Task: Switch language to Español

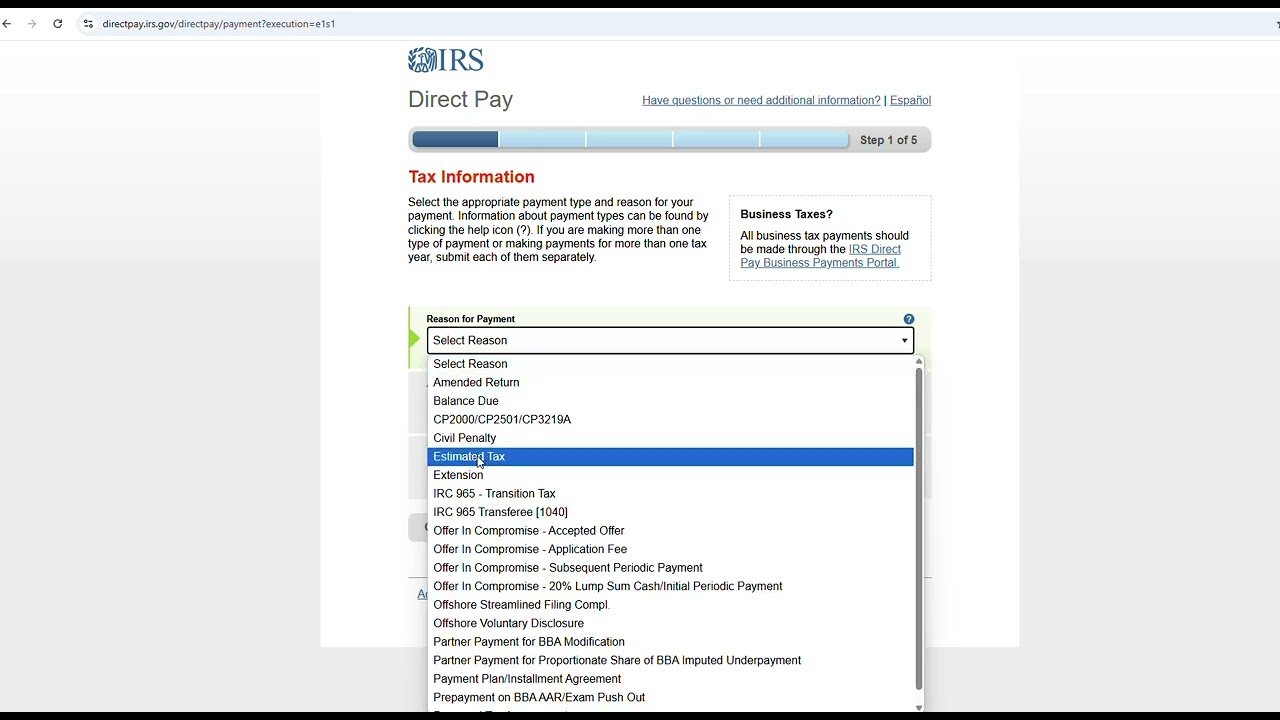Action: click(910, 100)
